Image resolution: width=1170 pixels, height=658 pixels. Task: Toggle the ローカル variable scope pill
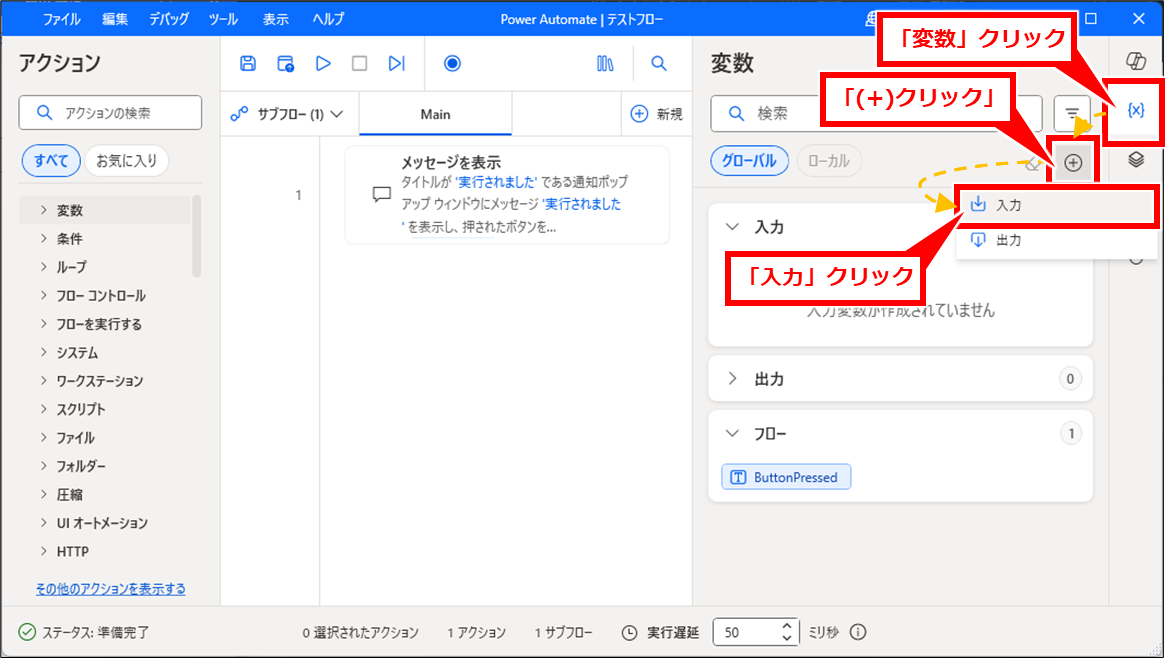coord(828,161)
